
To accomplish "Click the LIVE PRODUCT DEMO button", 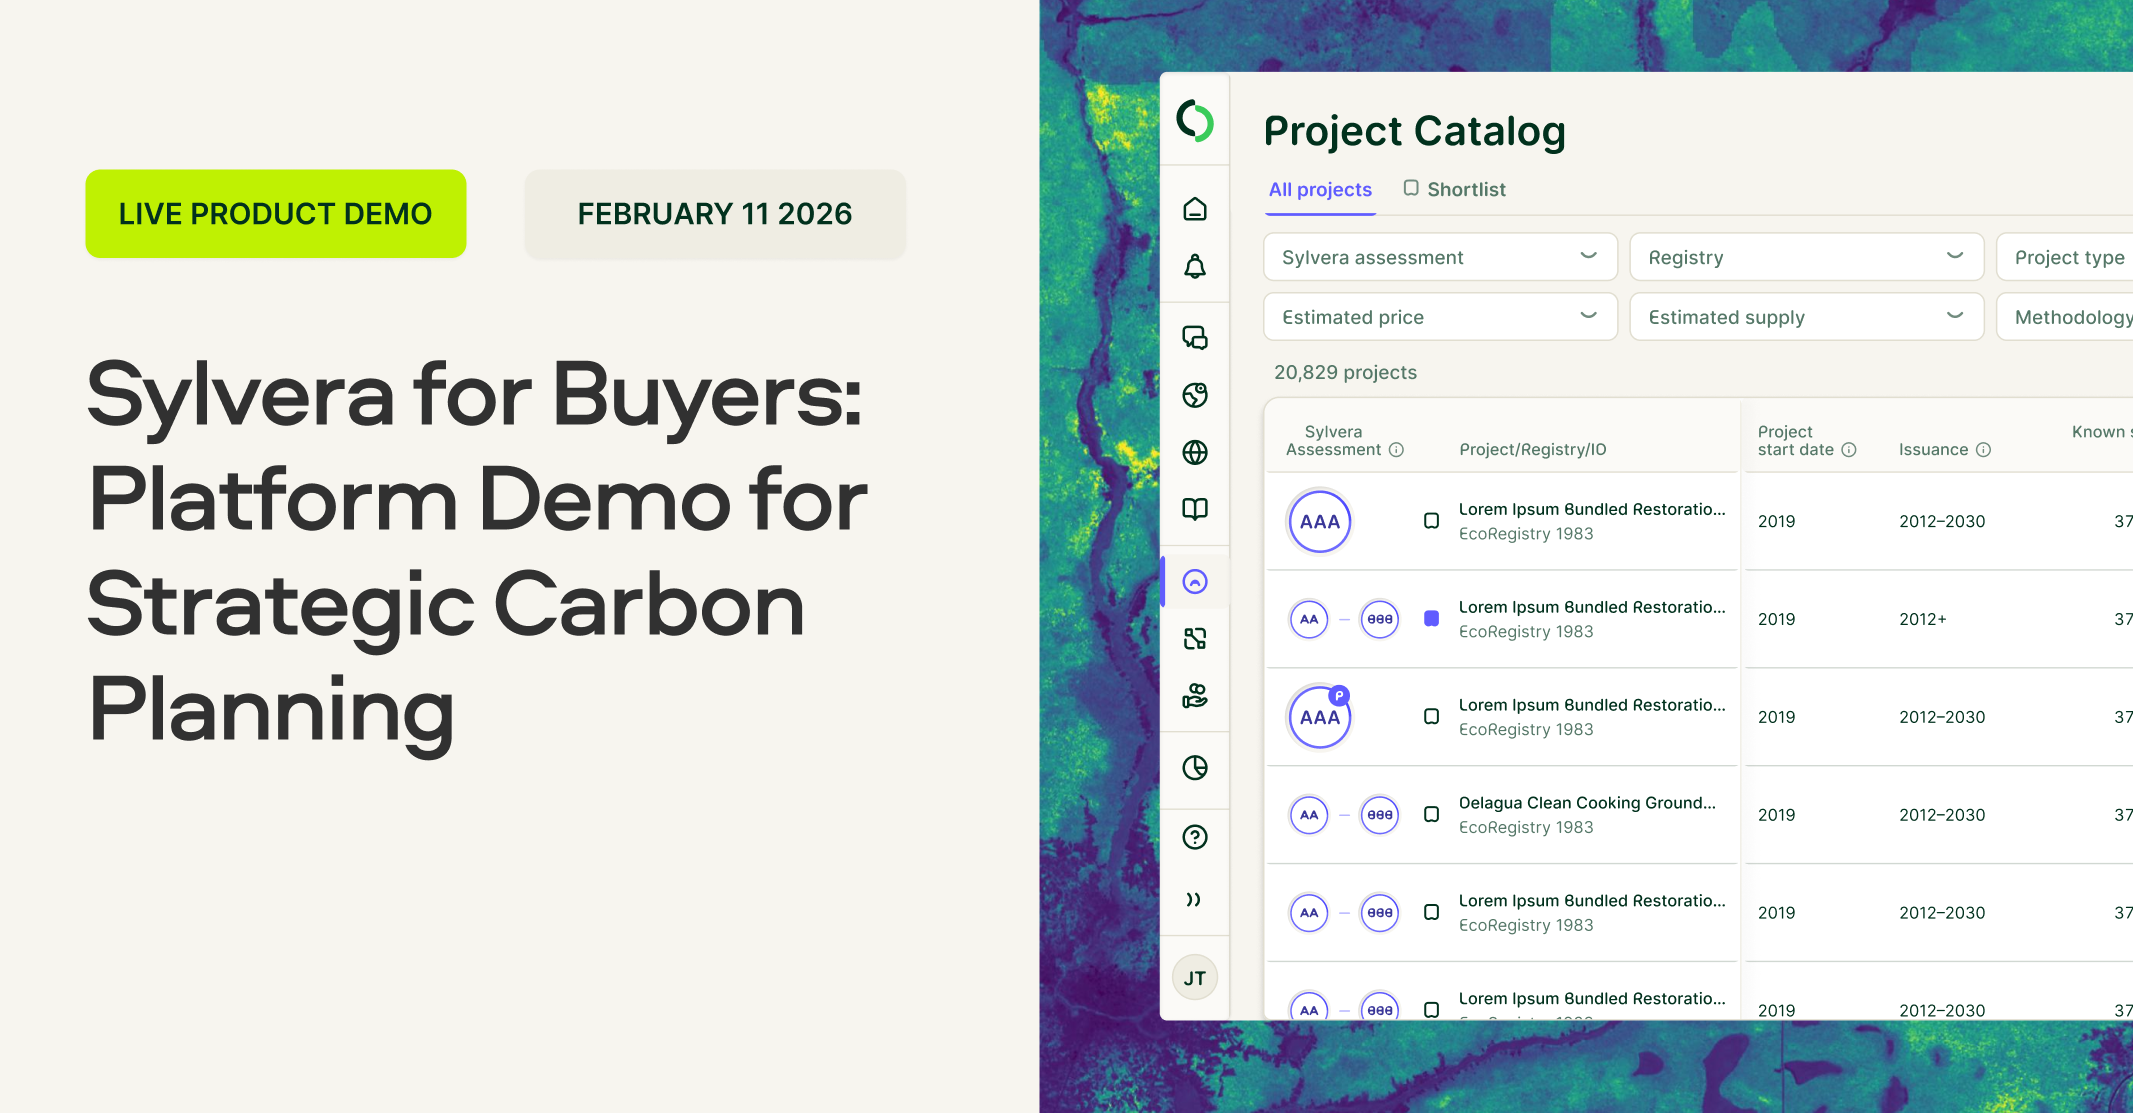I will [275, 214].
